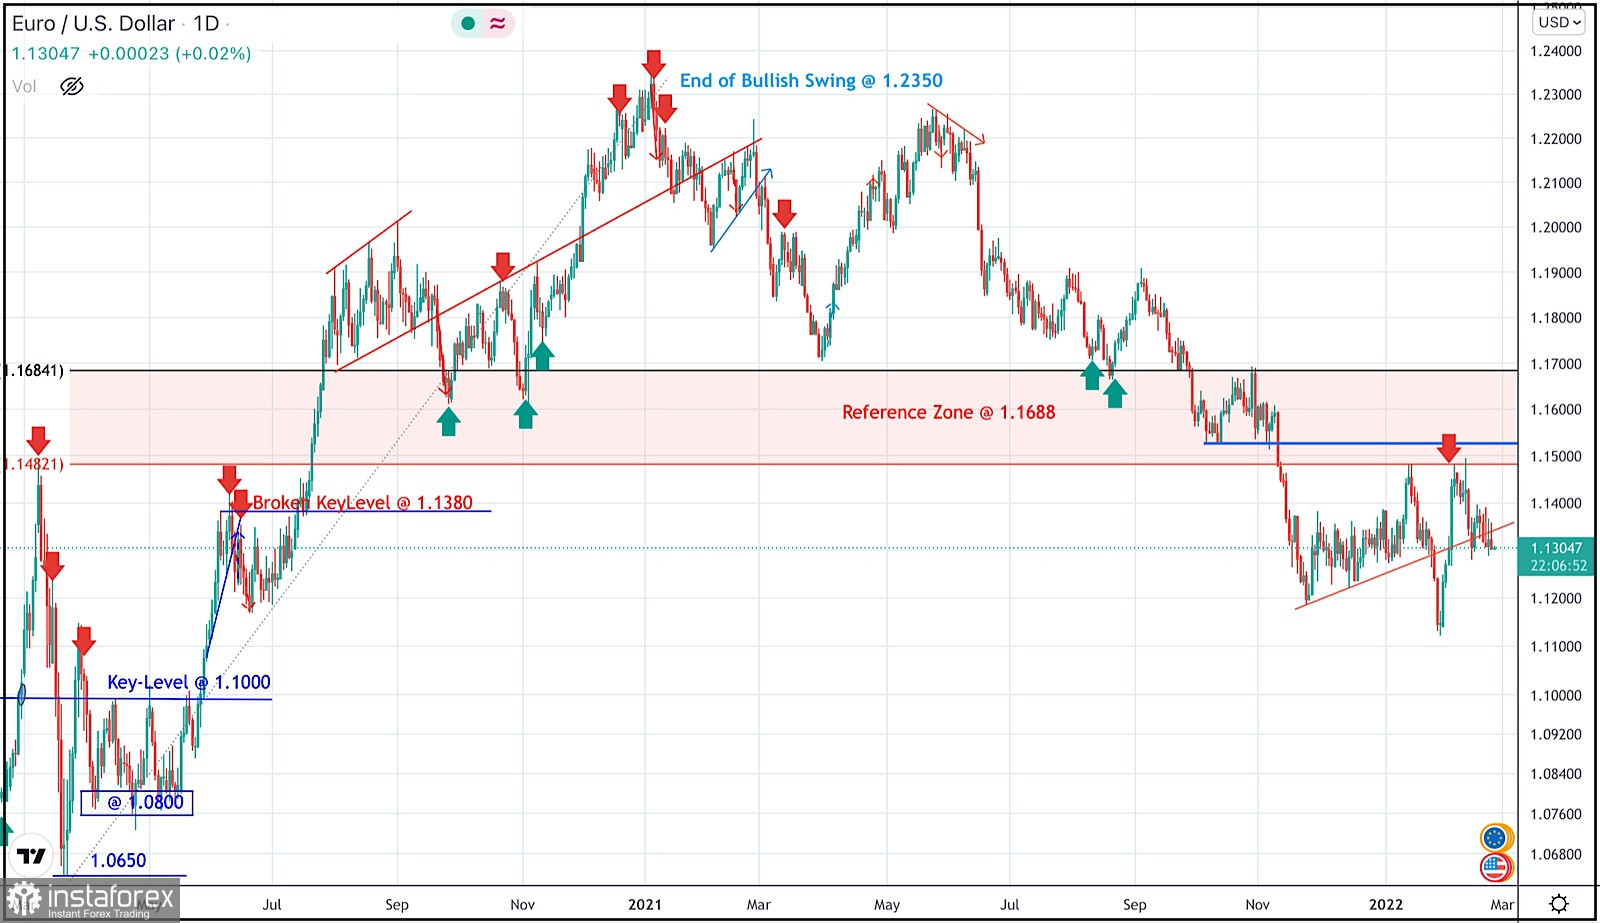Click the 2022 time axis label
Viewport: 1600px width, 923px height.
[x=1386, y=904]
